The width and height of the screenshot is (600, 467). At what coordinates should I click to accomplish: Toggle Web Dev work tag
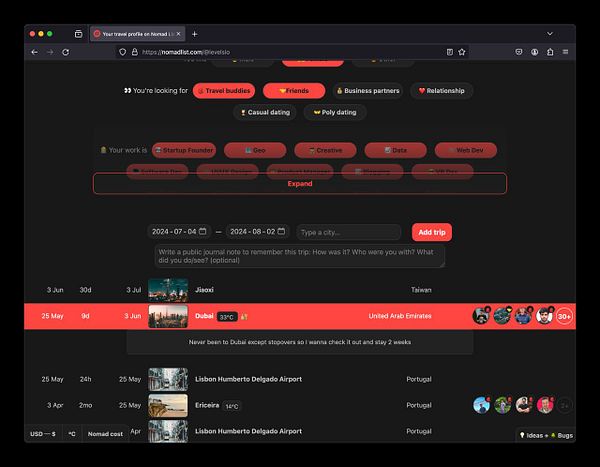[x=466, y=150]
